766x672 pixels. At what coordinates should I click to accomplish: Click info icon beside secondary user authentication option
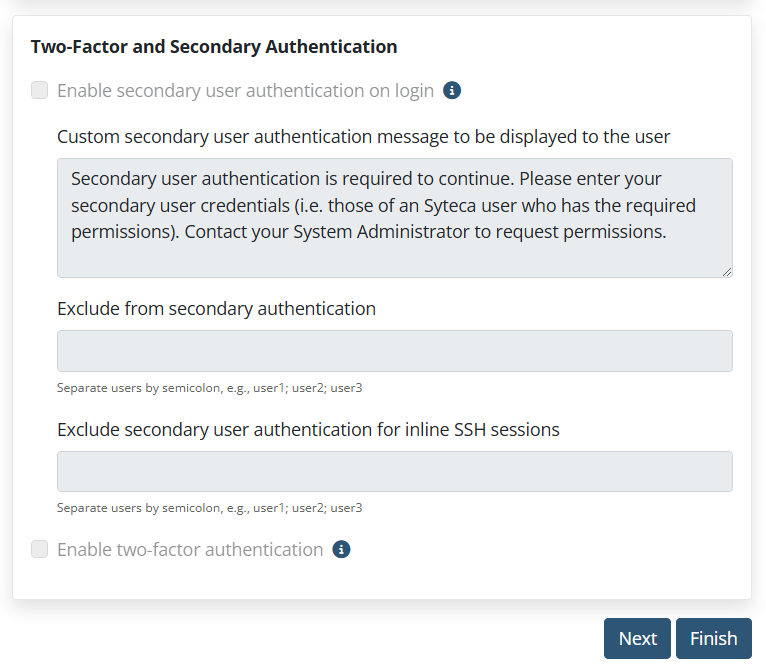click(x=452, y=90)
